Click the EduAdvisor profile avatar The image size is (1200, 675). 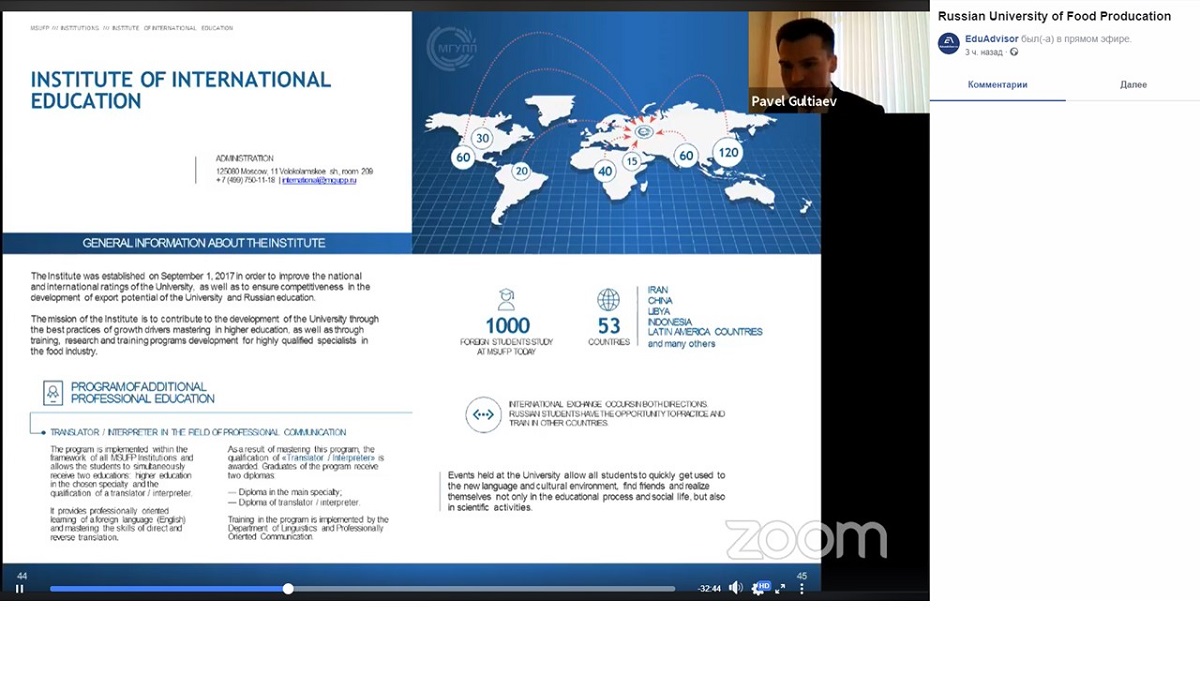(x=949, y=43)
